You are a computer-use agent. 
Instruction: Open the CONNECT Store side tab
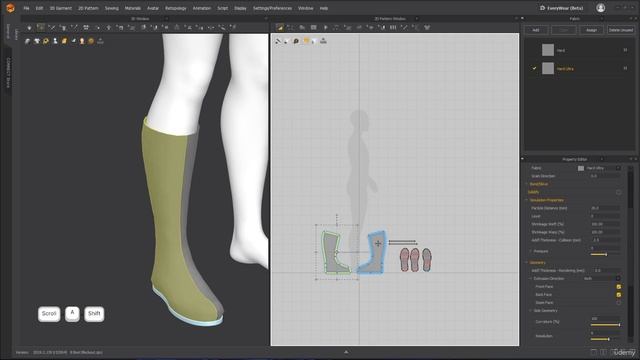tap(8, 73)
